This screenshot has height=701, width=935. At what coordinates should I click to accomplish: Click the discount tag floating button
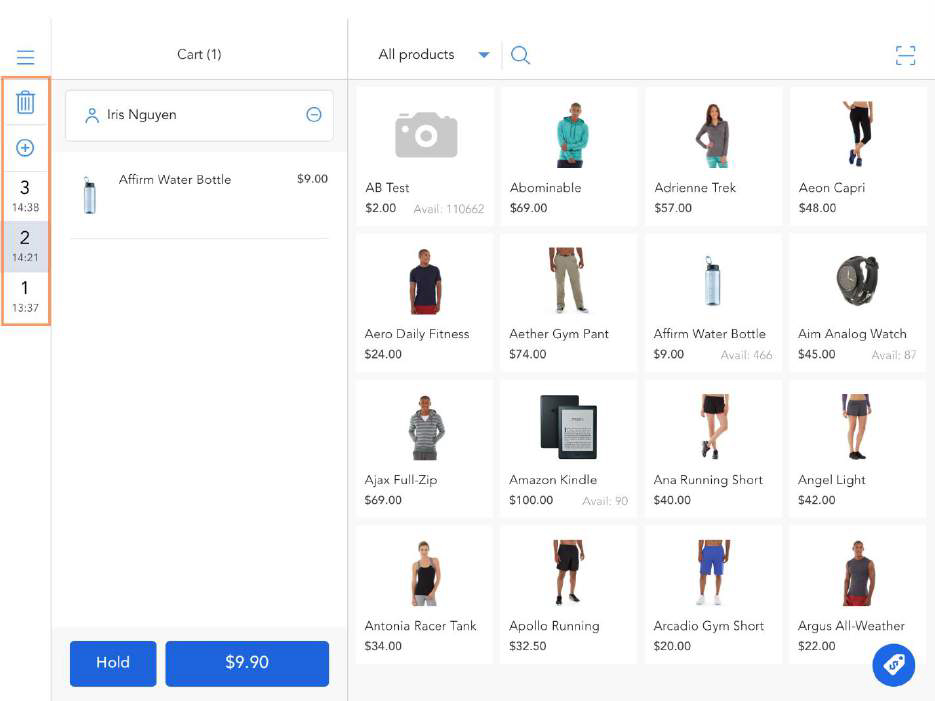pyautogui.click(x=893, y=665)
